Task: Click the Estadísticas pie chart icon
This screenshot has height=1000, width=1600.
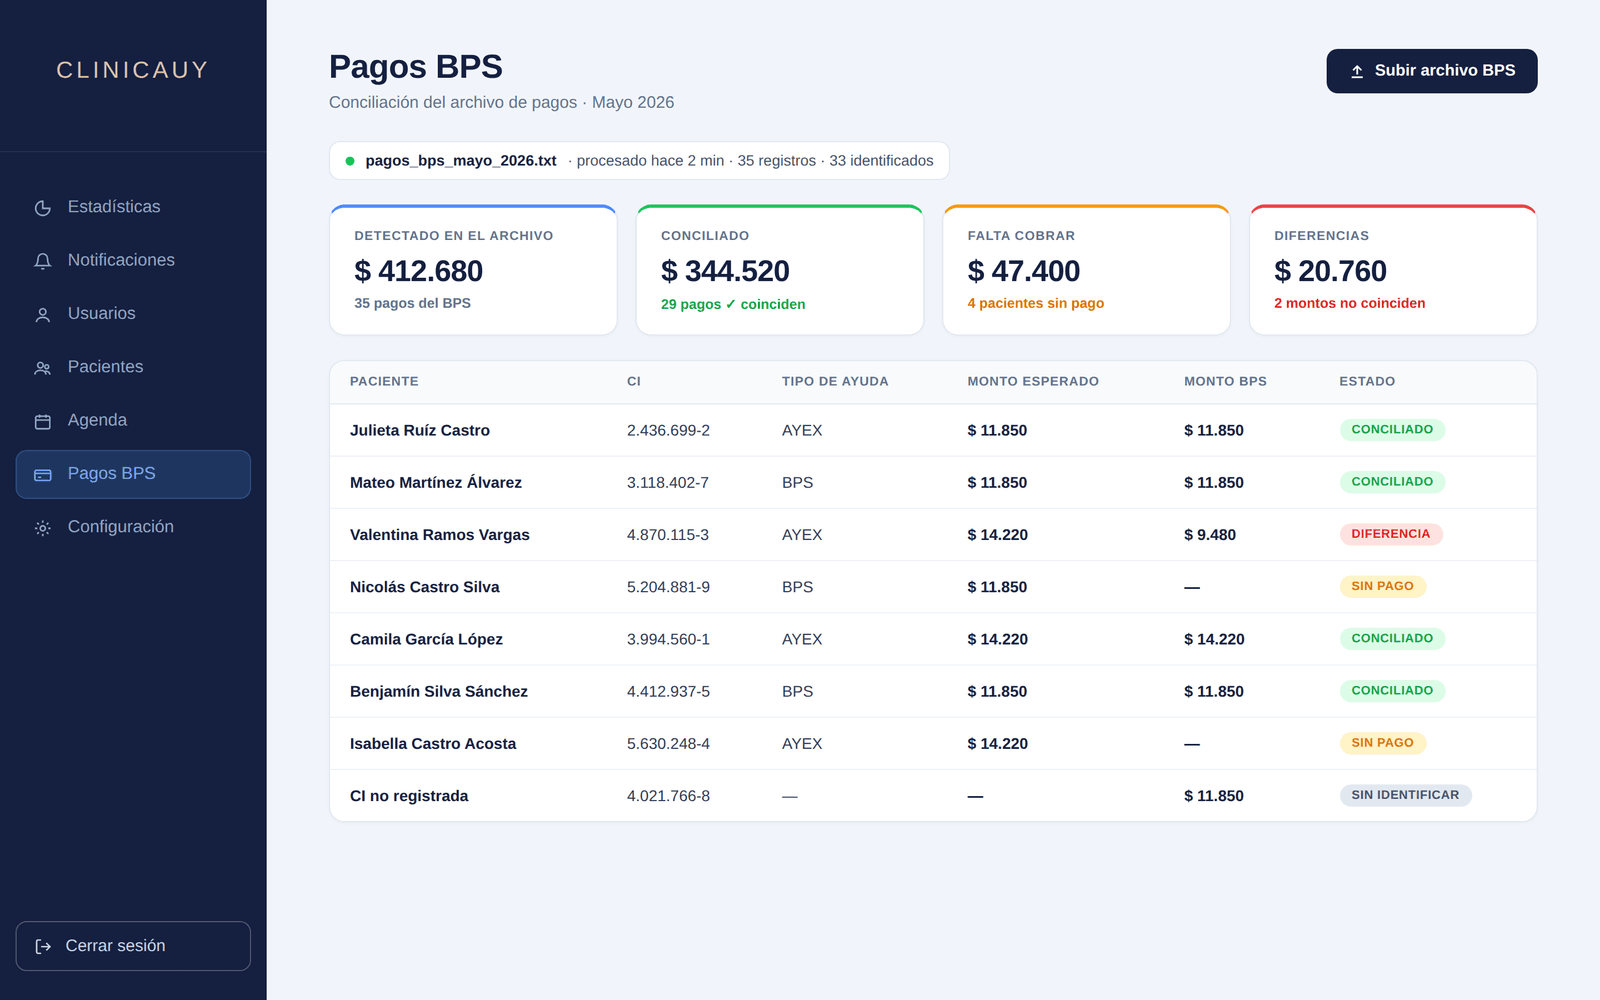Action: tap(43, 208)
